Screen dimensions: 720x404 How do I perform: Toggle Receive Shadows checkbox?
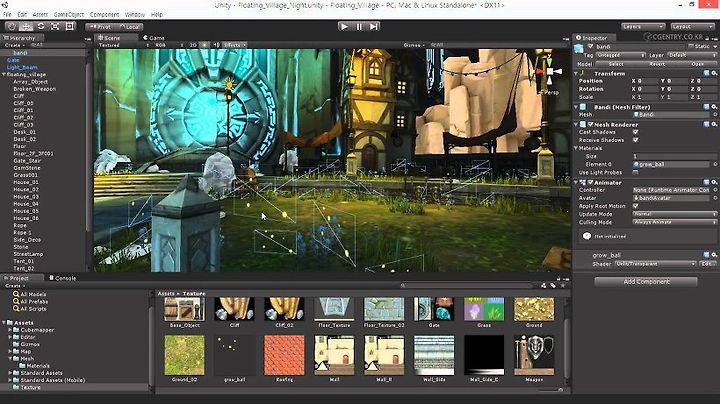point(636,140)
